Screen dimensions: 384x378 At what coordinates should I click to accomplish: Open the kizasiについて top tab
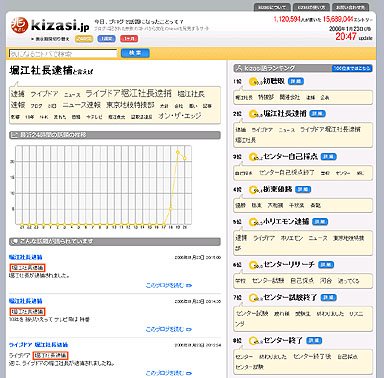[272, 7]
